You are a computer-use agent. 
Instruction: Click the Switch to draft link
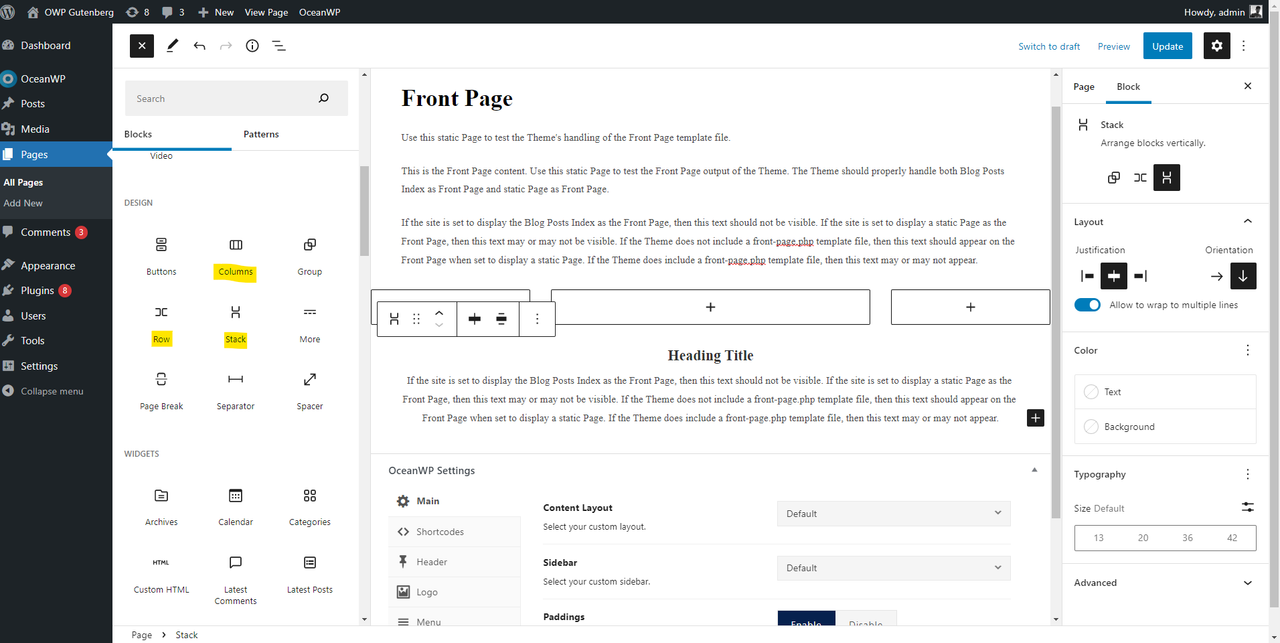tap(1049, 46)
